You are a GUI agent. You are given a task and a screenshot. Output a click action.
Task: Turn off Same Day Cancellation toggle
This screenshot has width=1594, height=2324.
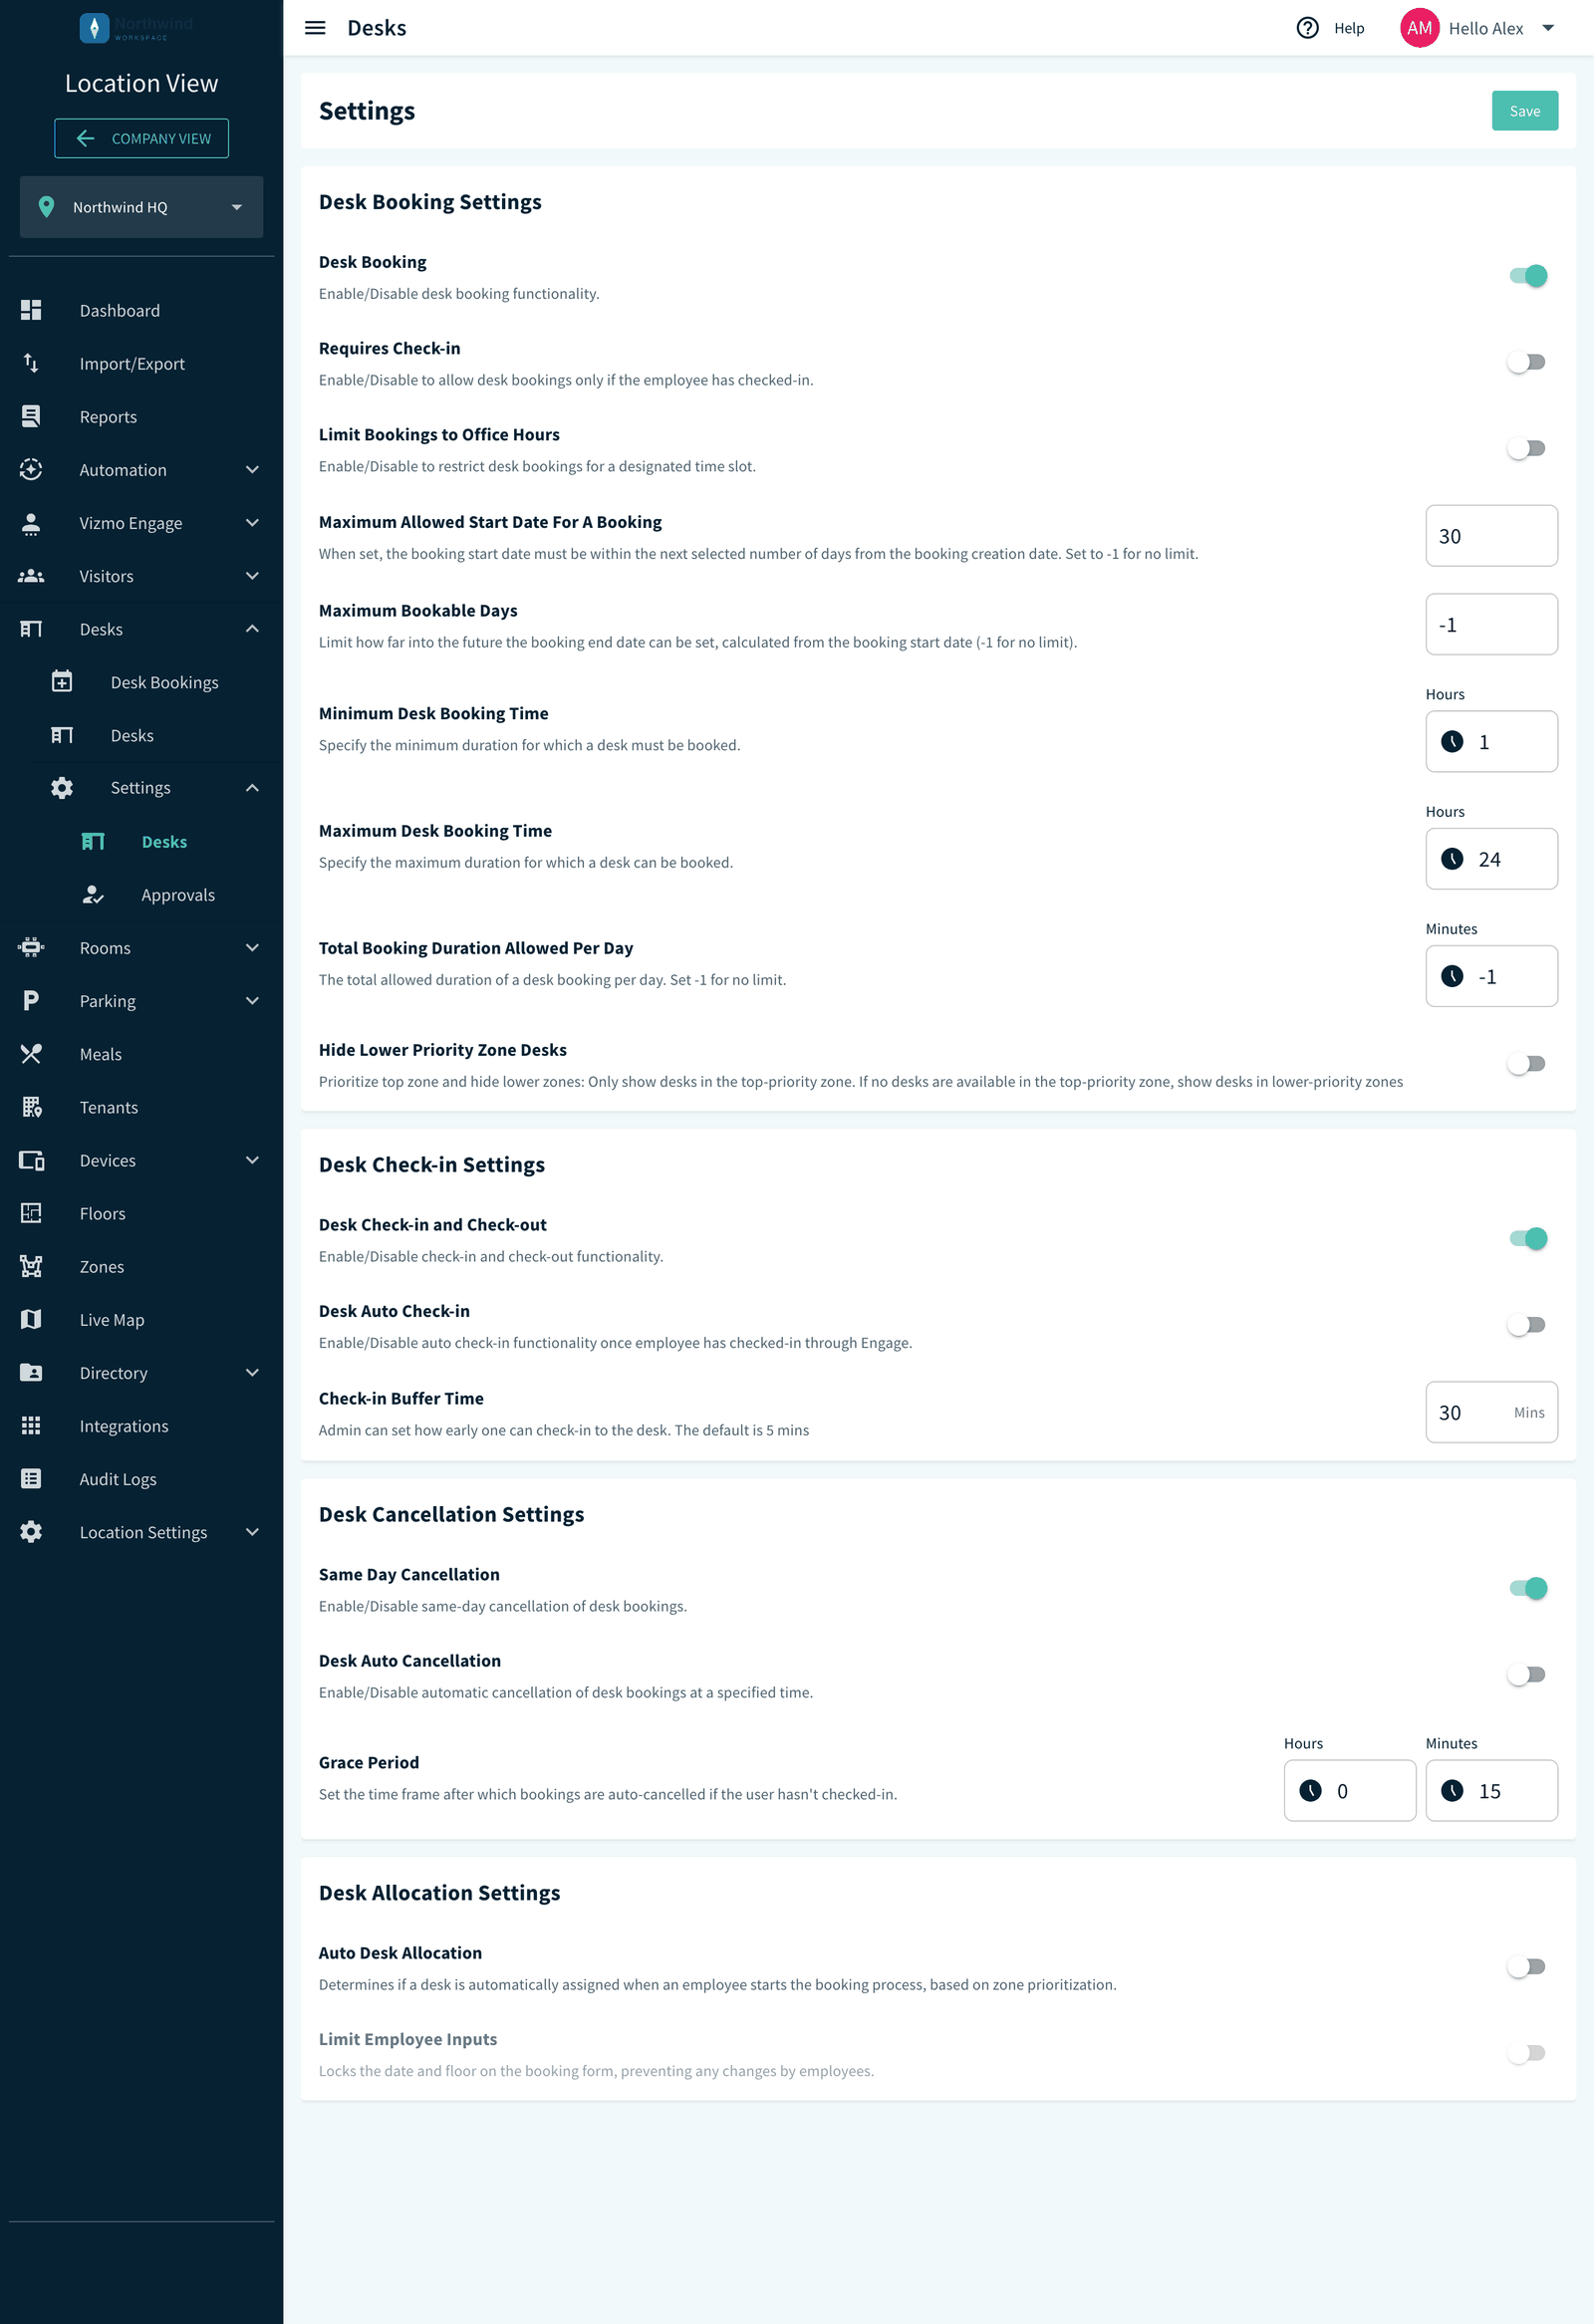point(1527,1588)
